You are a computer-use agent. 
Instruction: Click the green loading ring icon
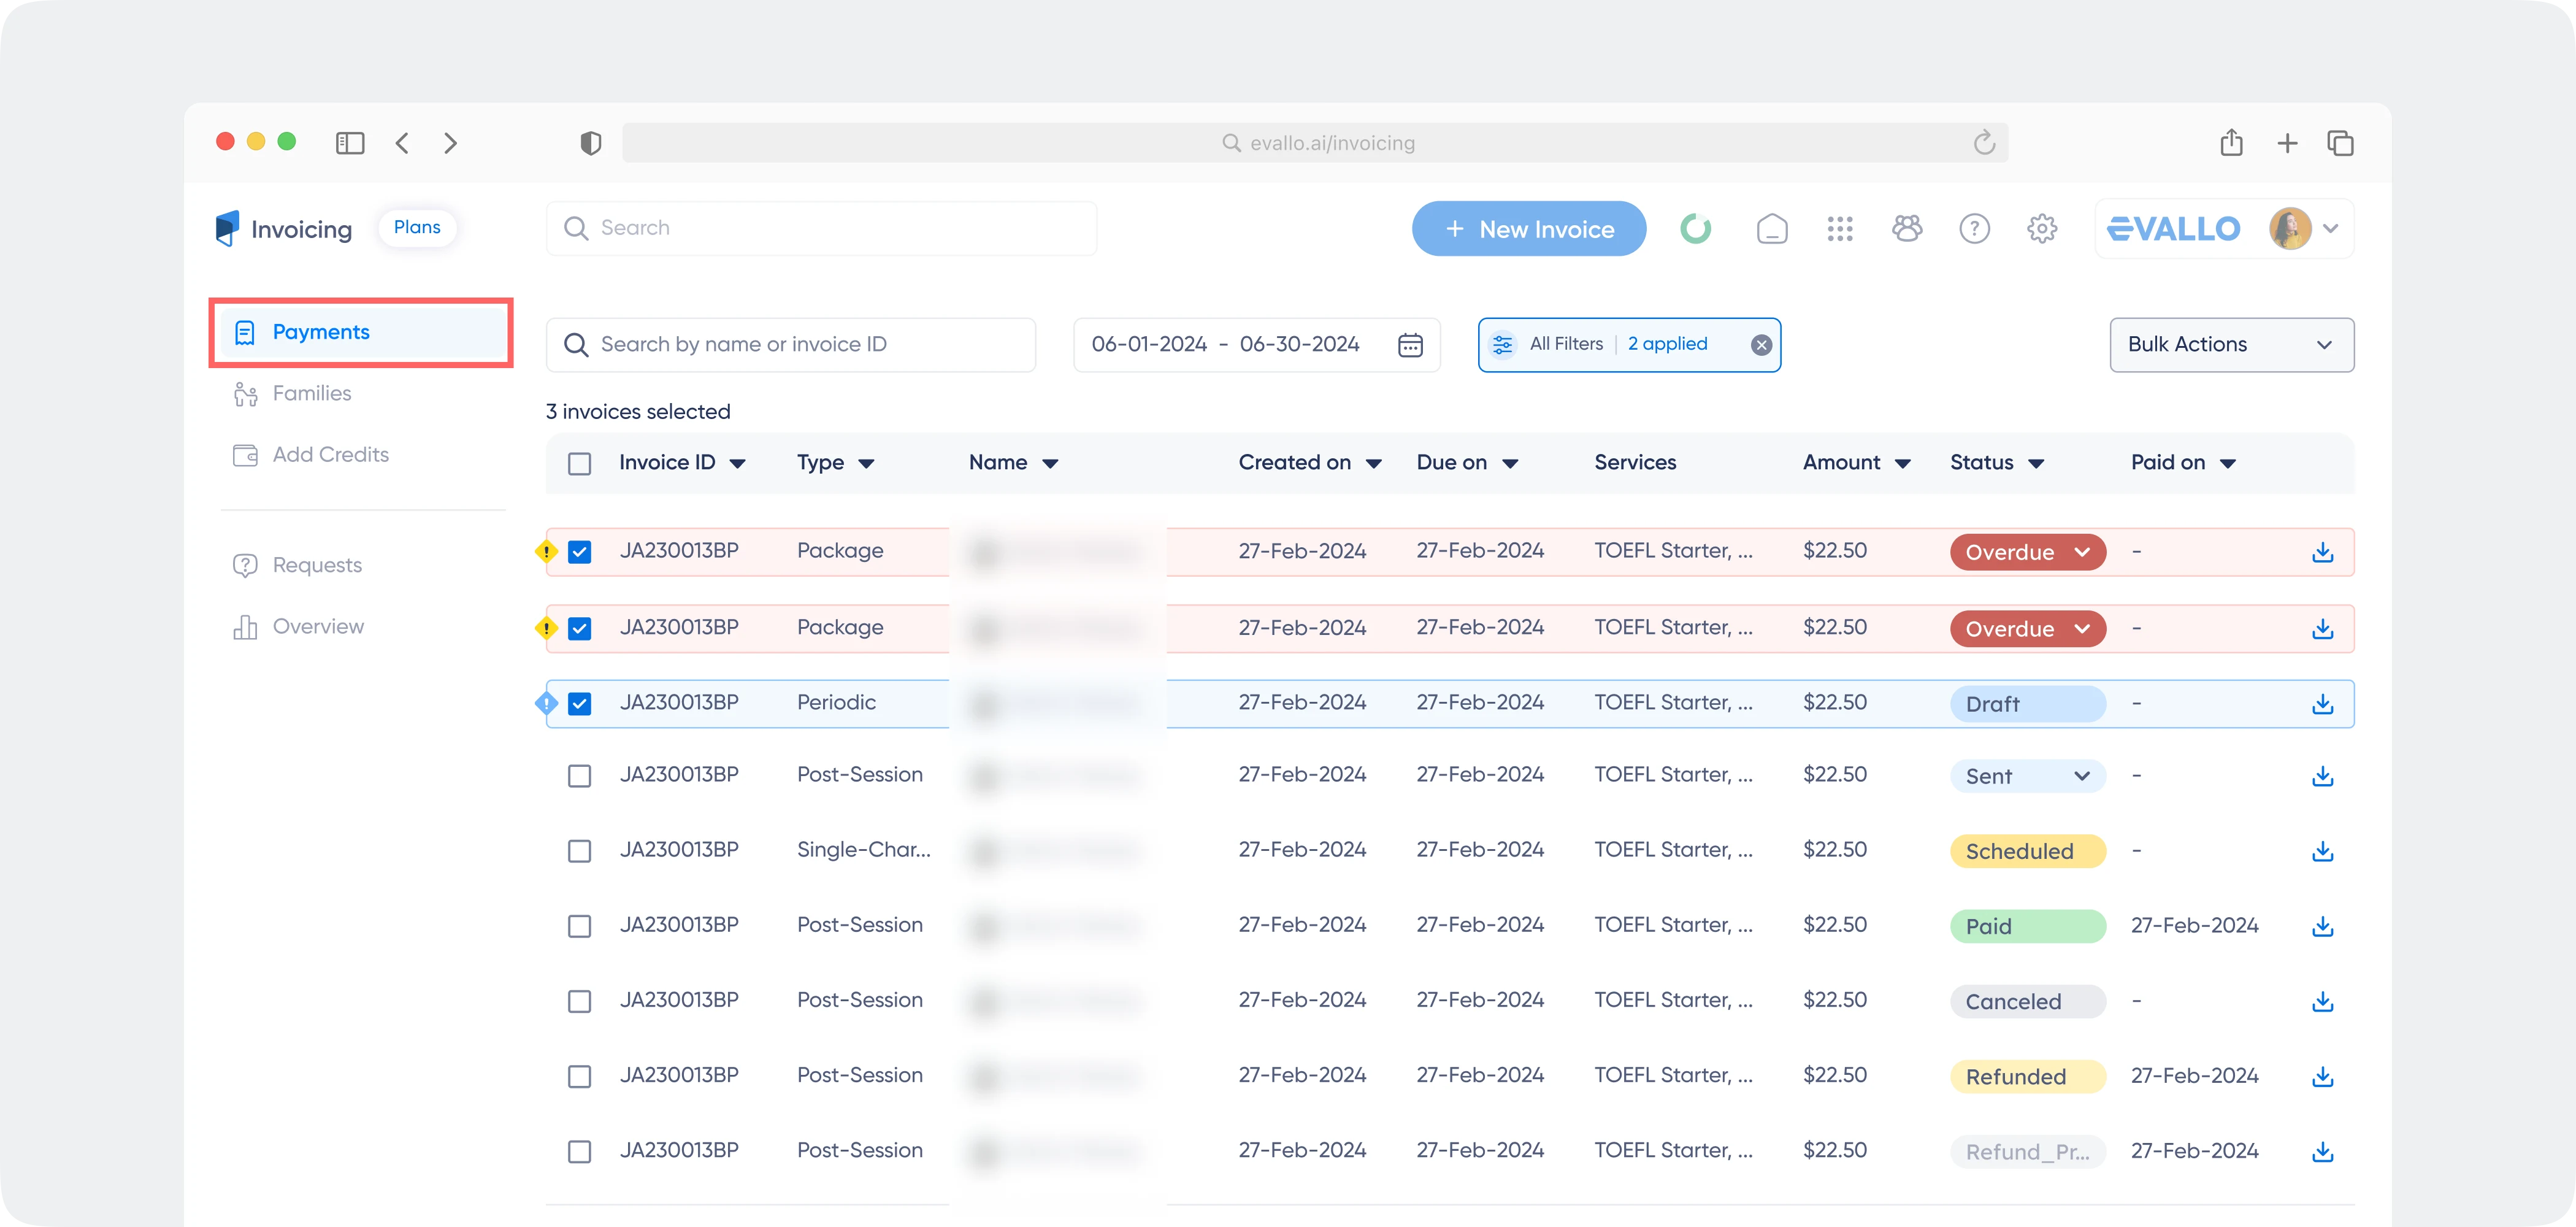1695,229
